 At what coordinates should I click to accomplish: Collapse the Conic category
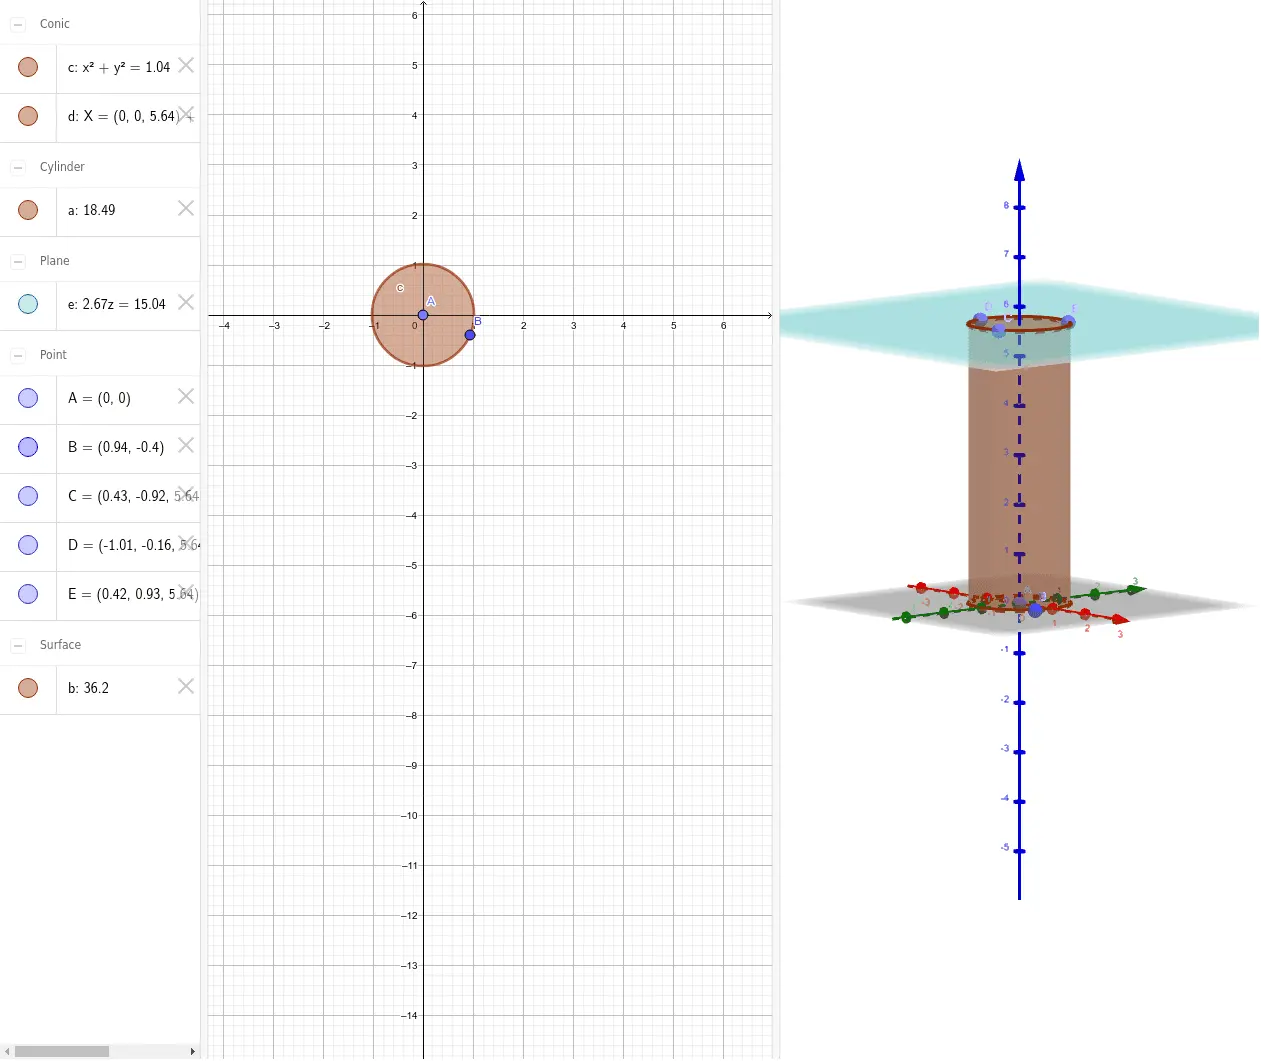tap(18, 24)
